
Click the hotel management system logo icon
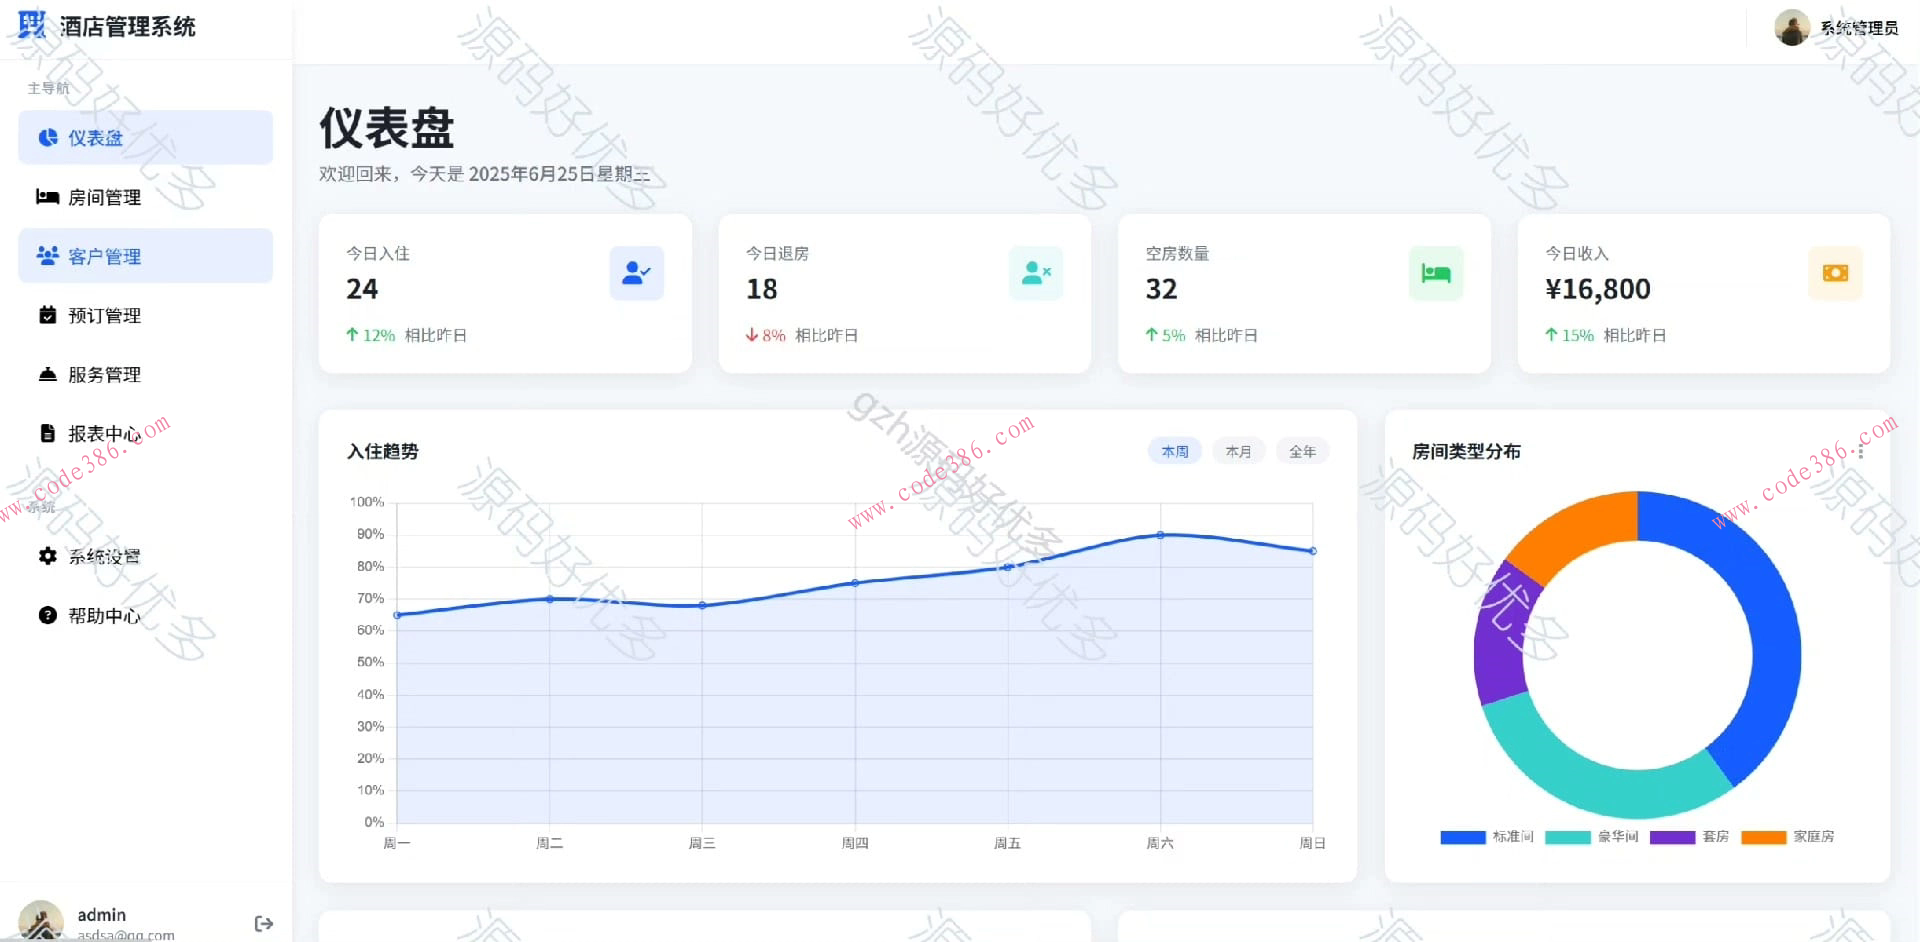pos(32,25)
